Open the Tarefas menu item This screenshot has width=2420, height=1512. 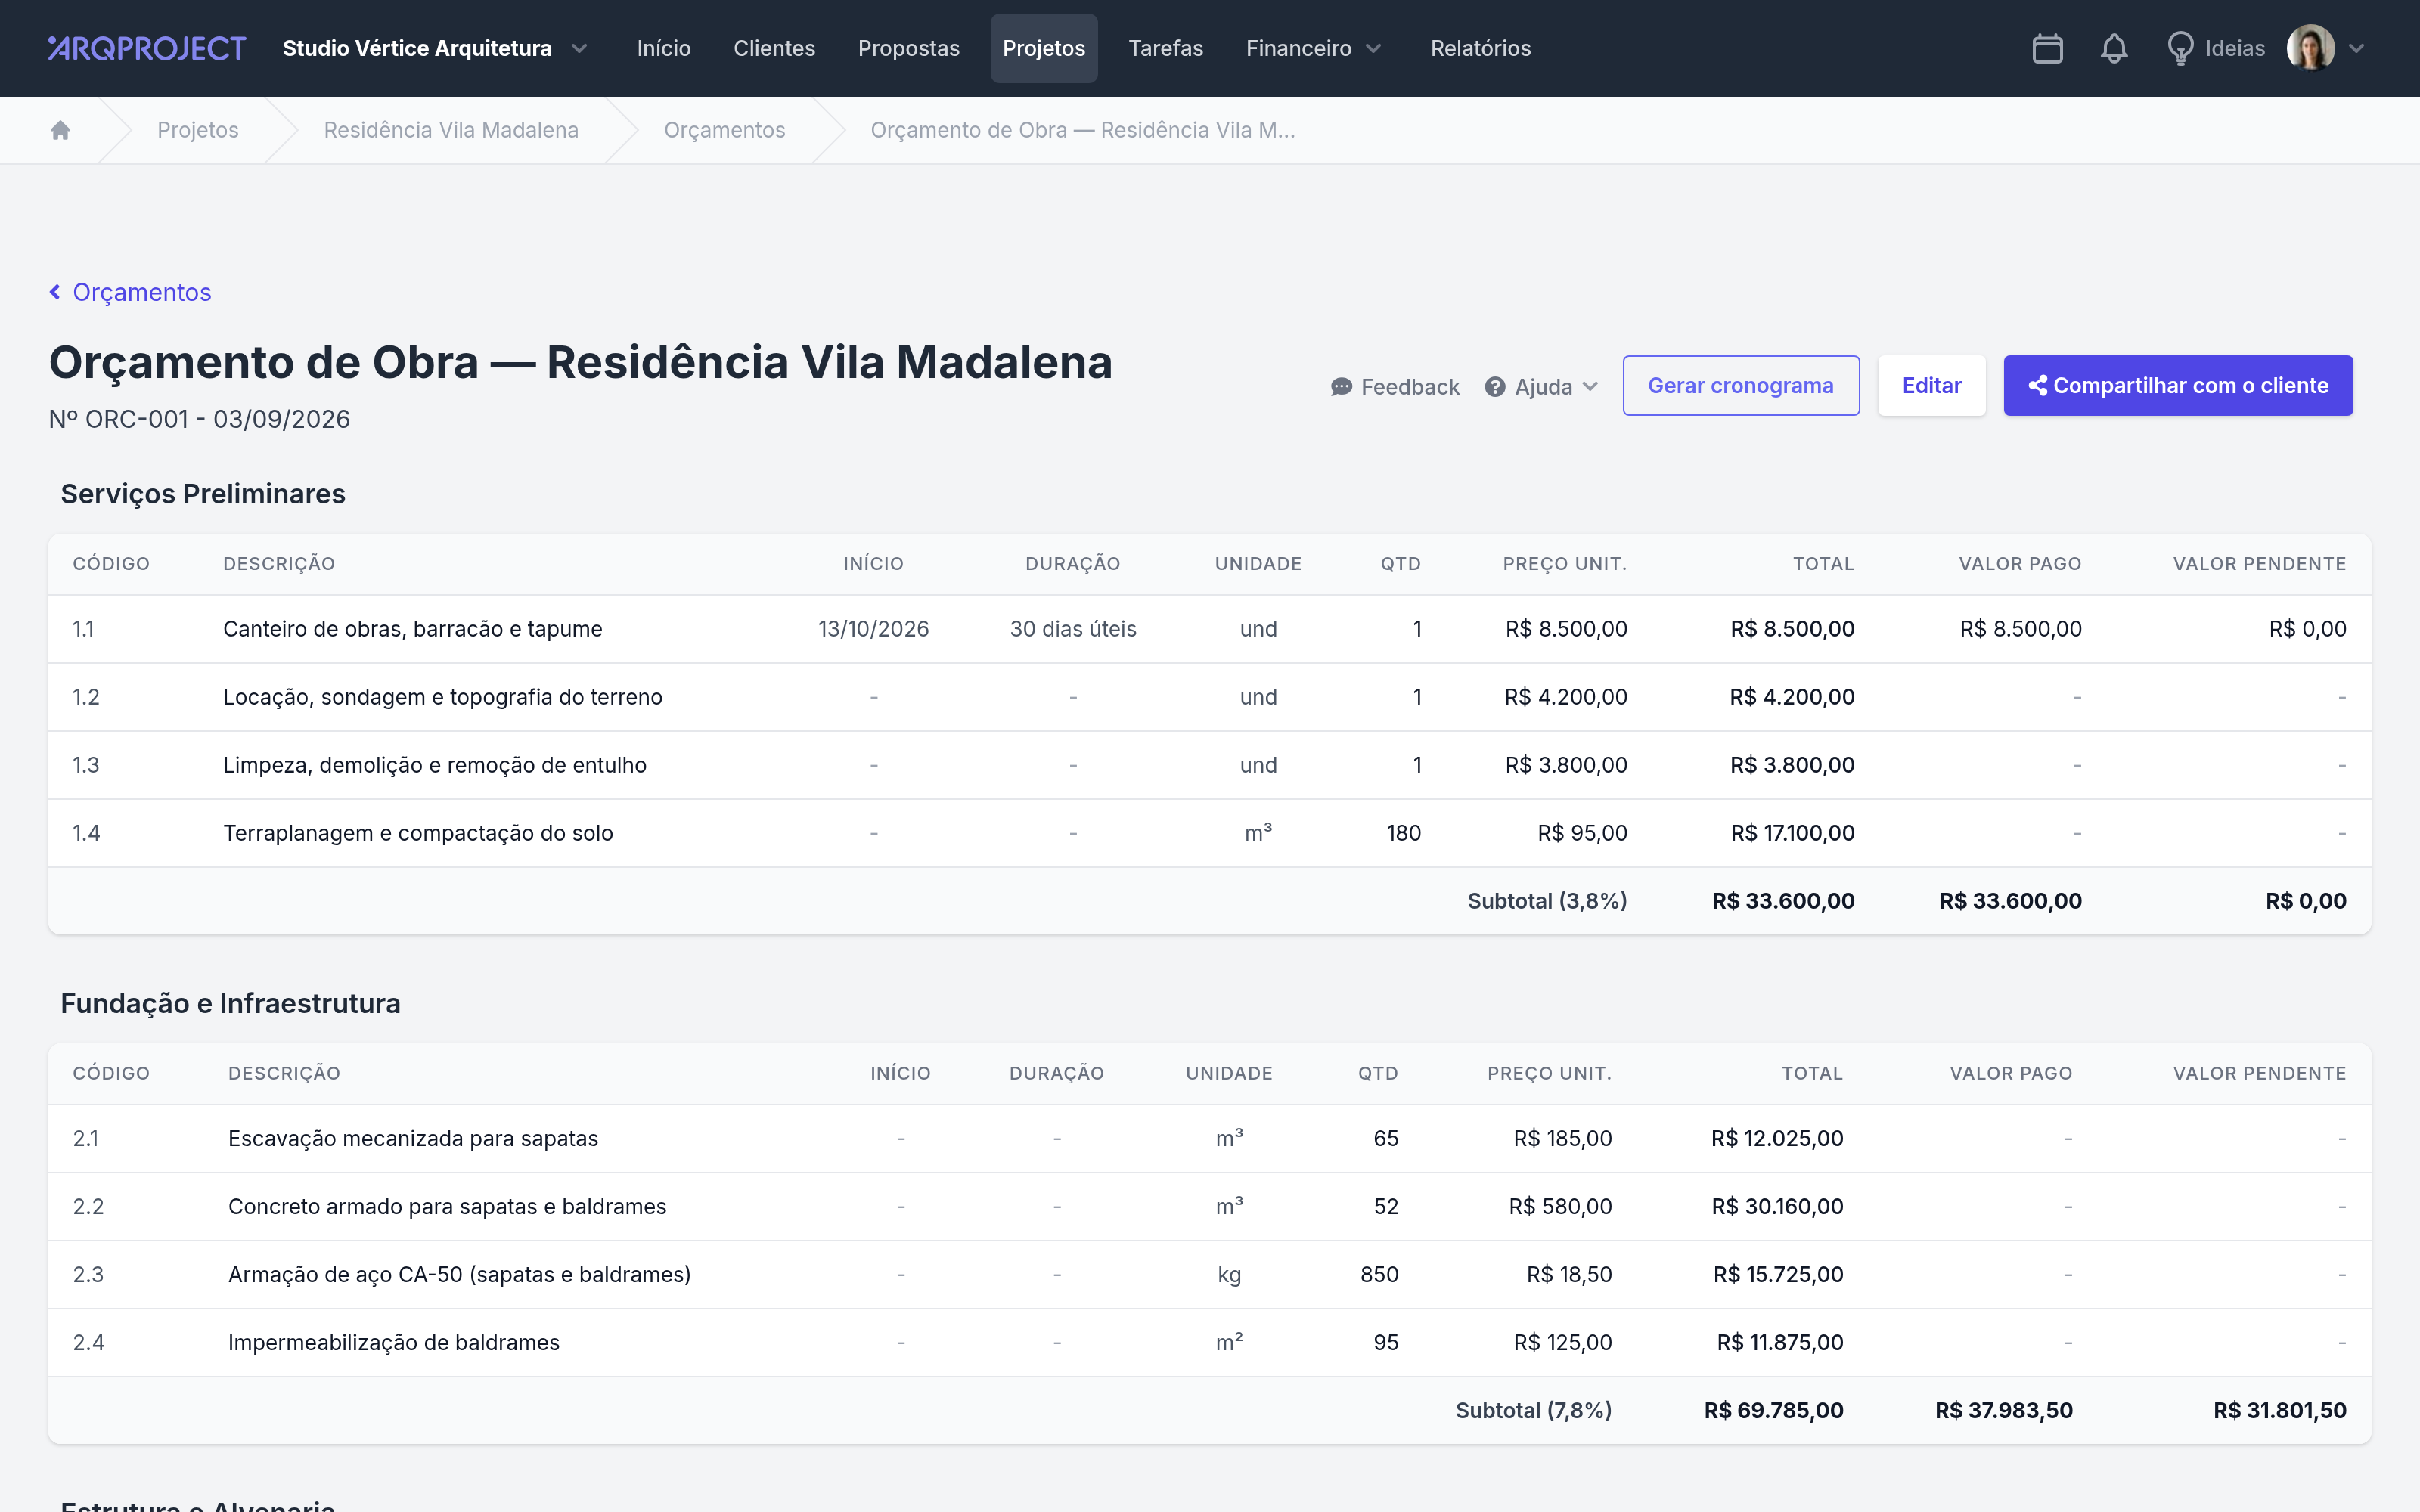click(1165, 48)
